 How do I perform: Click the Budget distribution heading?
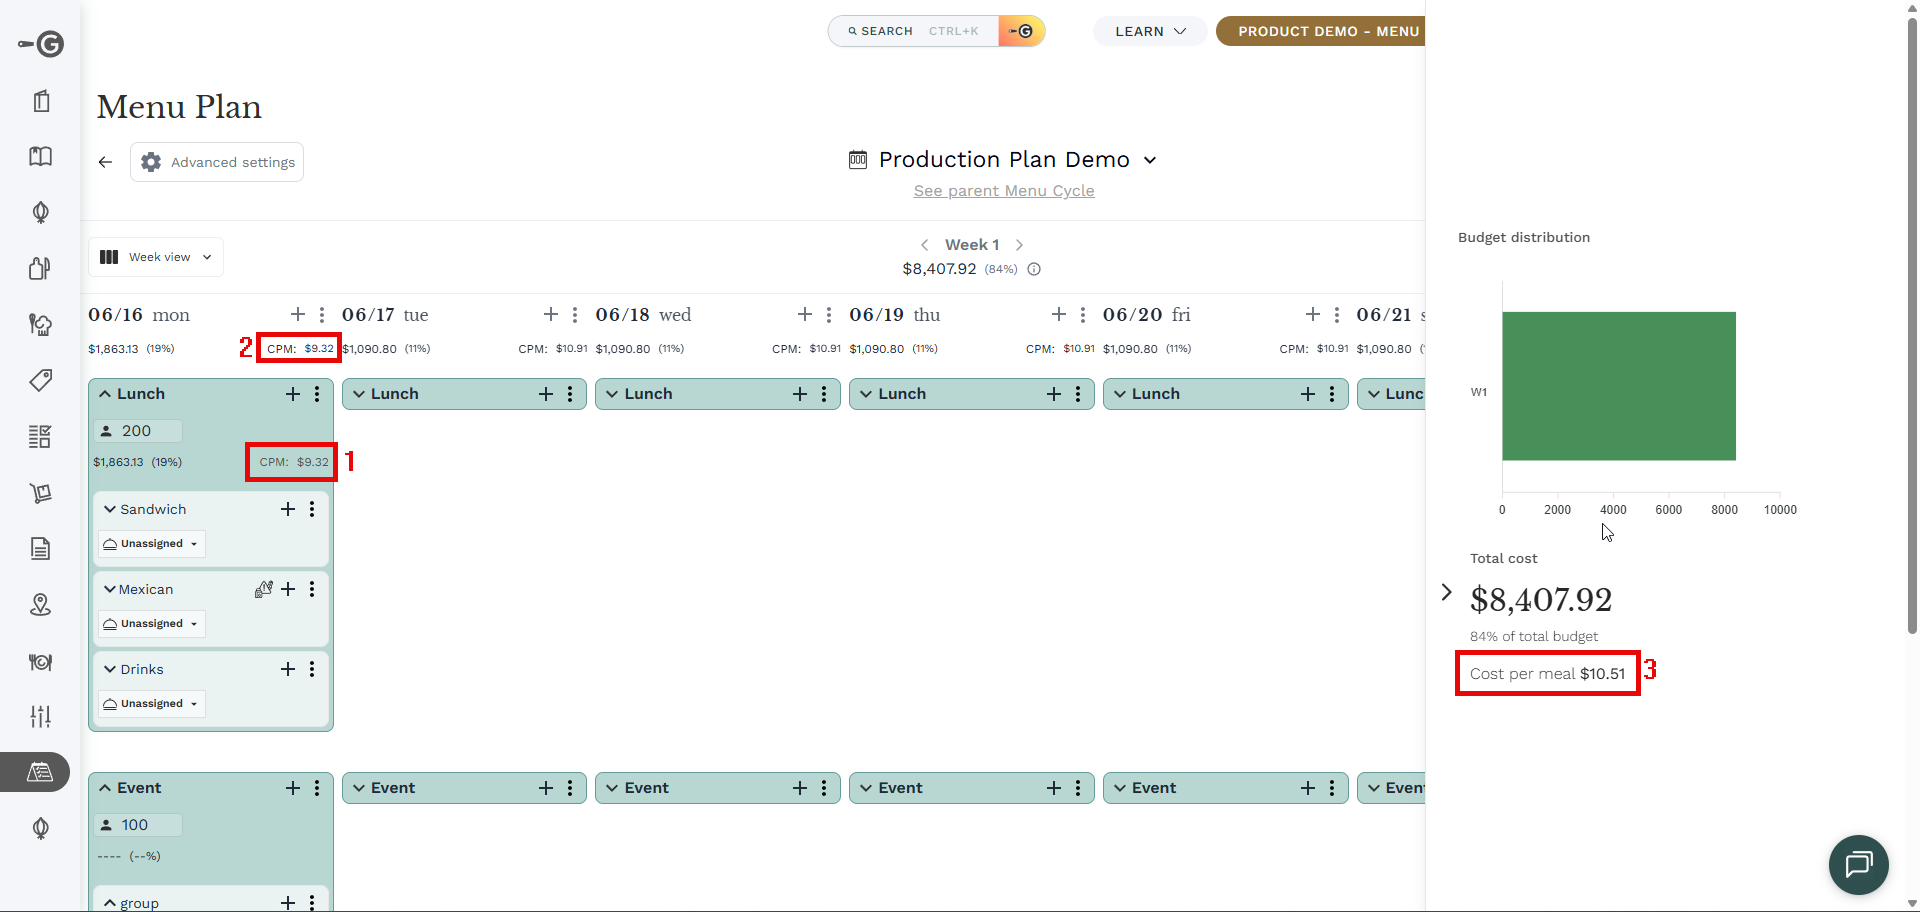click(x=1524, y=238)
